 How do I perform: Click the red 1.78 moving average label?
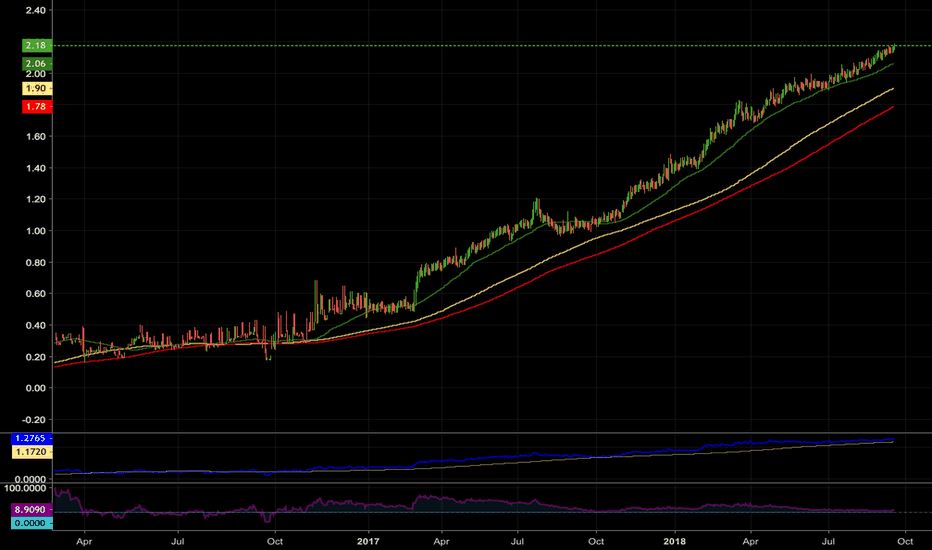coord(37,107)
